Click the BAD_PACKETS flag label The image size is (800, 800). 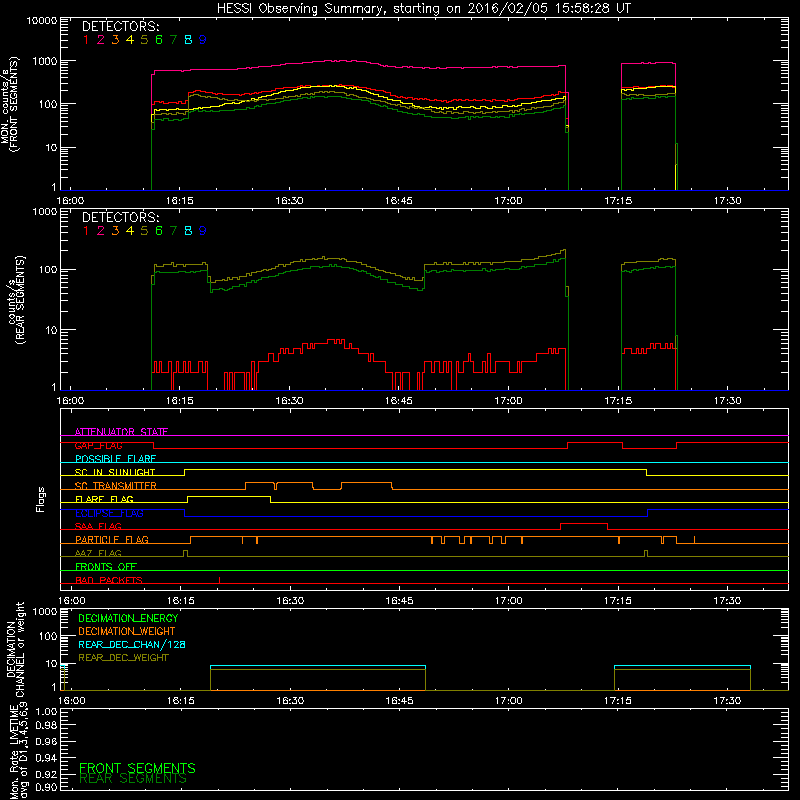click(x=109, y=580)
